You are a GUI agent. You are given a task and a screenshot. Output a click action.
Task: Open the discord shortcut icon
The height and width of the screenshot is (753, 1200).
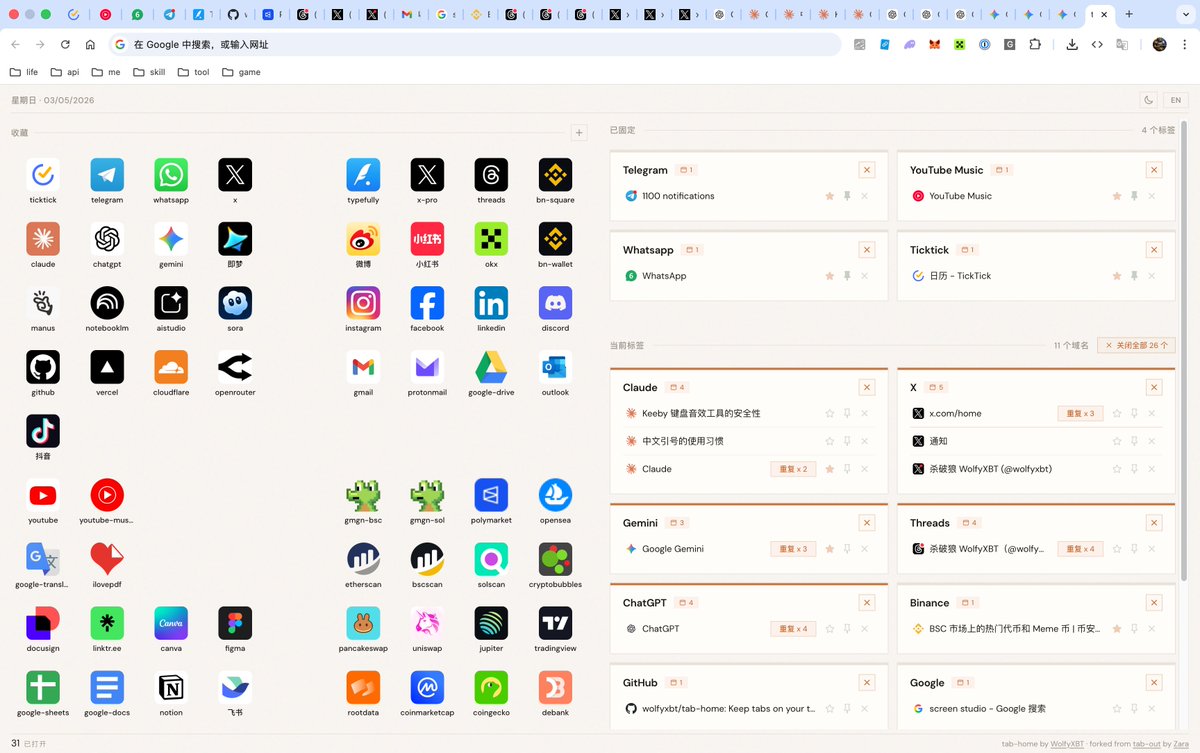pyautogui.click(x=555, y=303)
